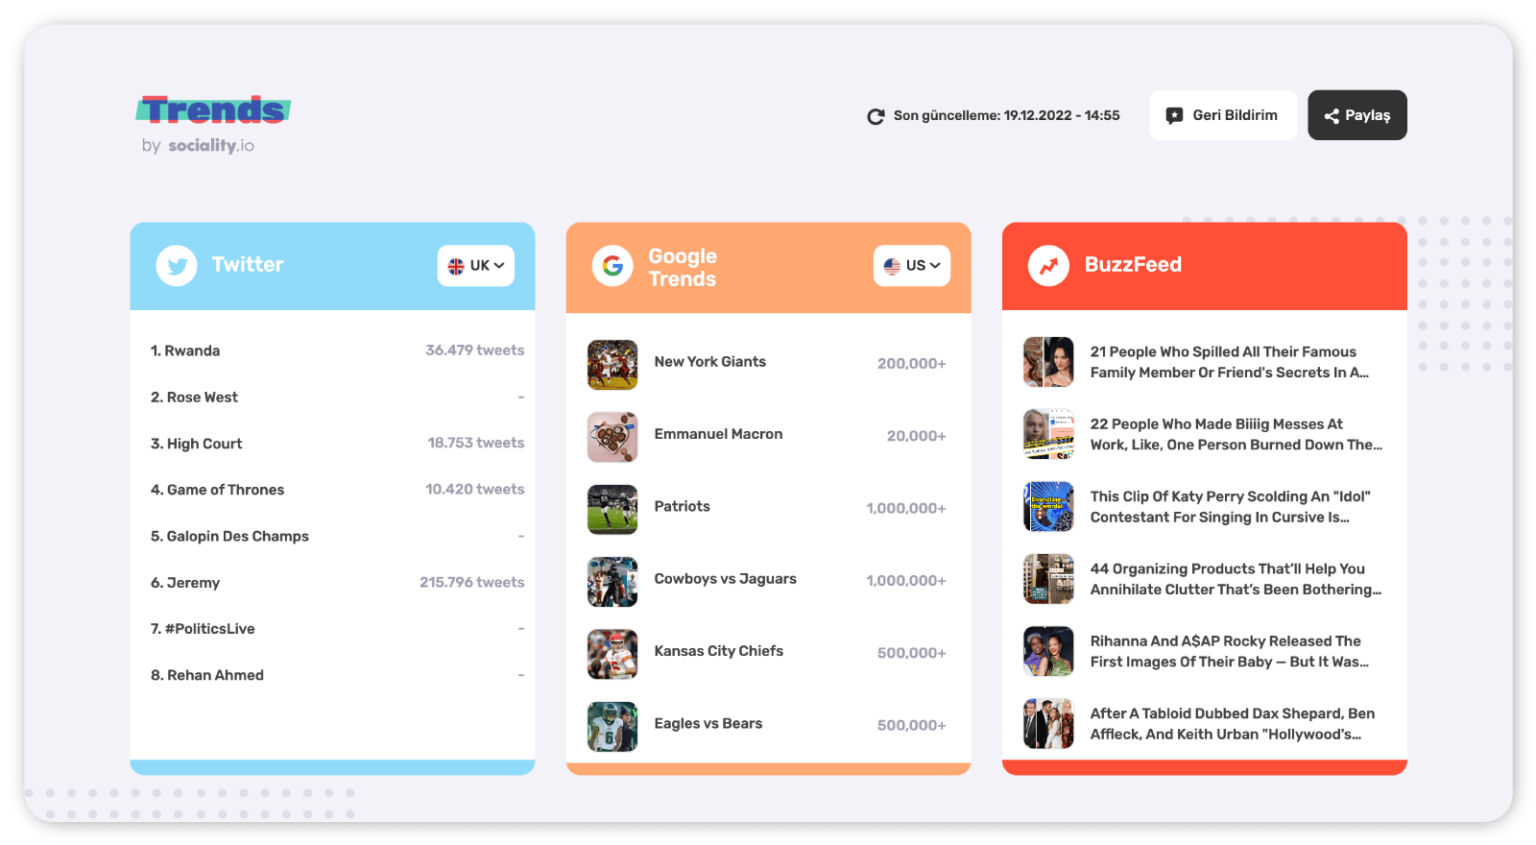Open the US country dropdown in Google Trends
The height and width of the screenshot is (845, 1536).
point(912,265)
